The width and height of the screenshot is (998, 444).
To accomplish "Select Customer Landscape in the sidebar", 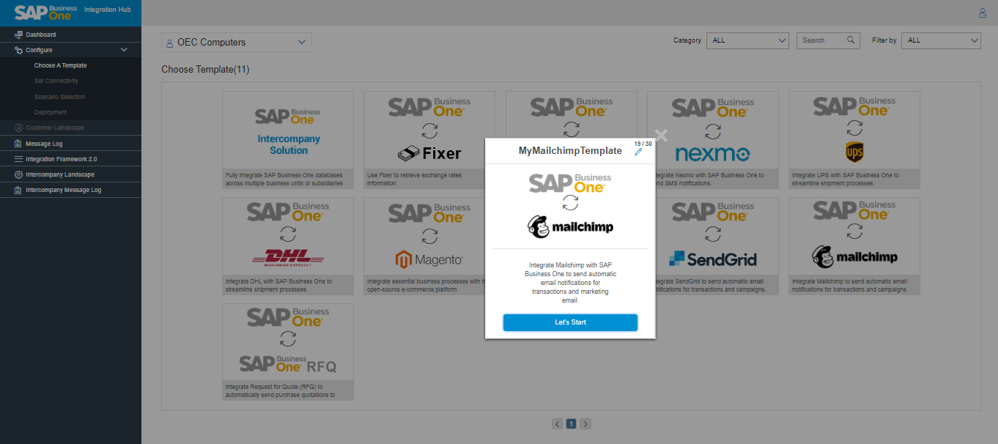I will (x=55, y=128).
